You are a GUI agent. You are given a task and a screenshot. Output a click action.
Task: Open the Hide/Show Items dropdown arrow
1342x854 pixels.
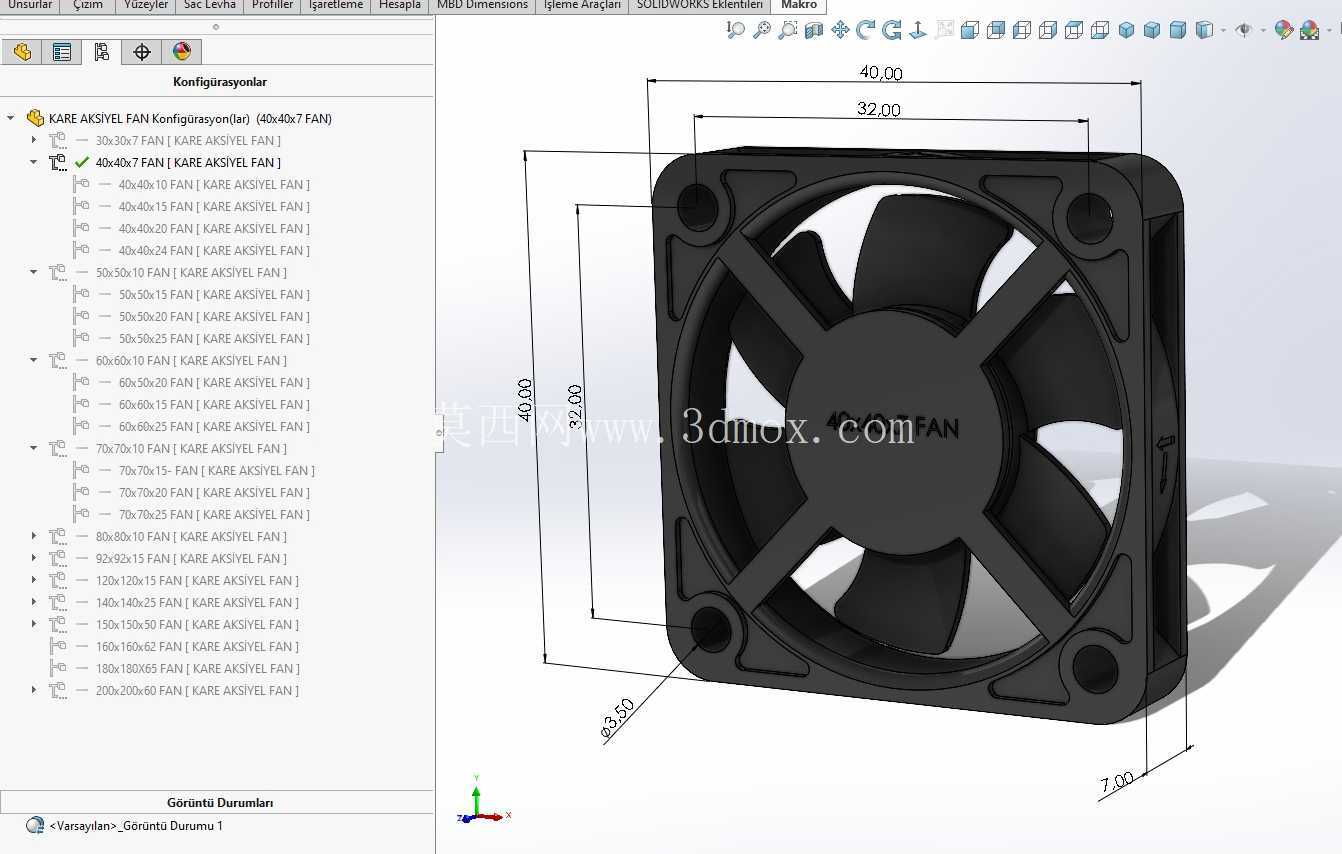pos(1263,31)
